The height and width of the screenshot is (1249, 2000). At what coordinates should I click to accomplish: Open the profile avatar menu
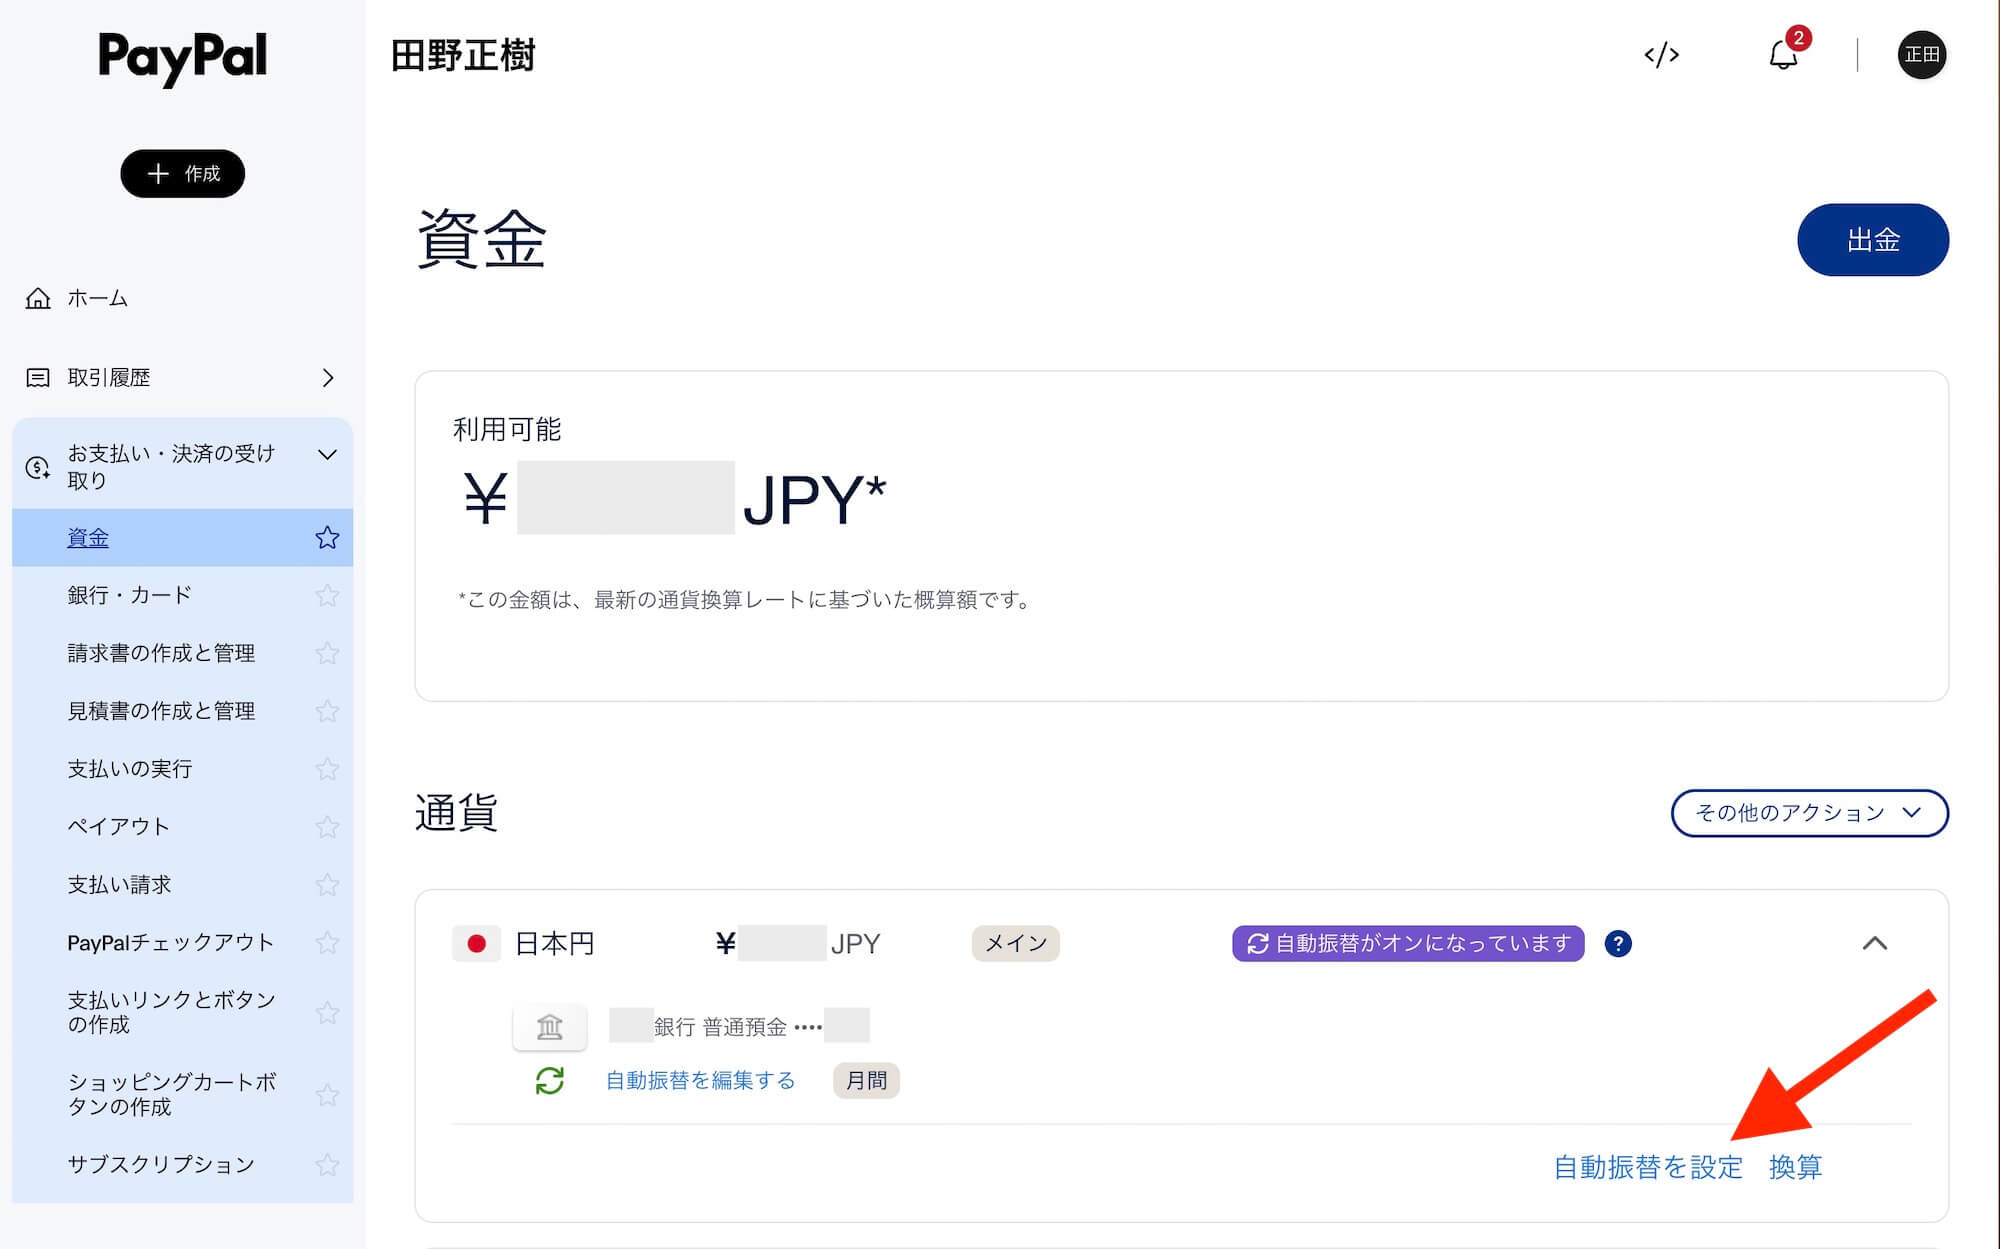[x=1921, y=55]
